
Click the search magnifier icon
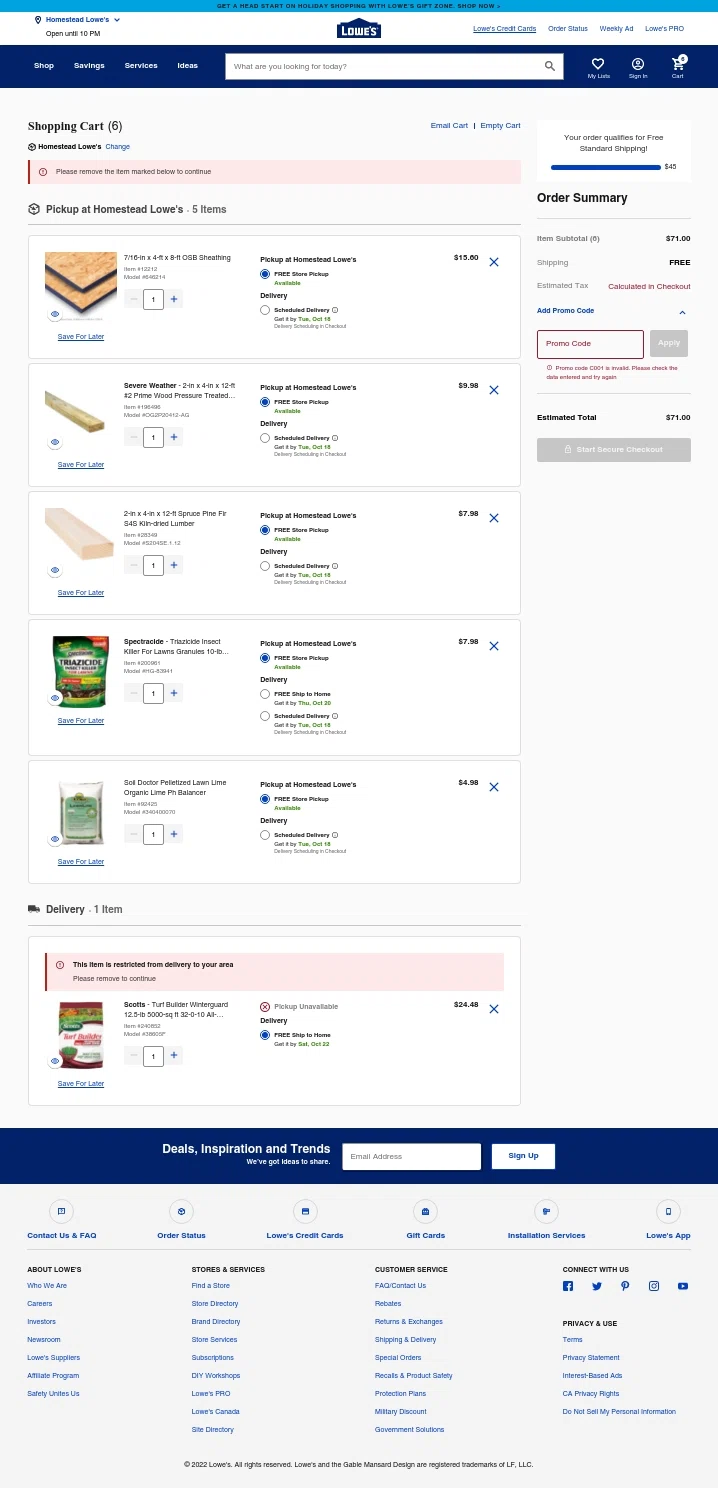pos(549,66)
